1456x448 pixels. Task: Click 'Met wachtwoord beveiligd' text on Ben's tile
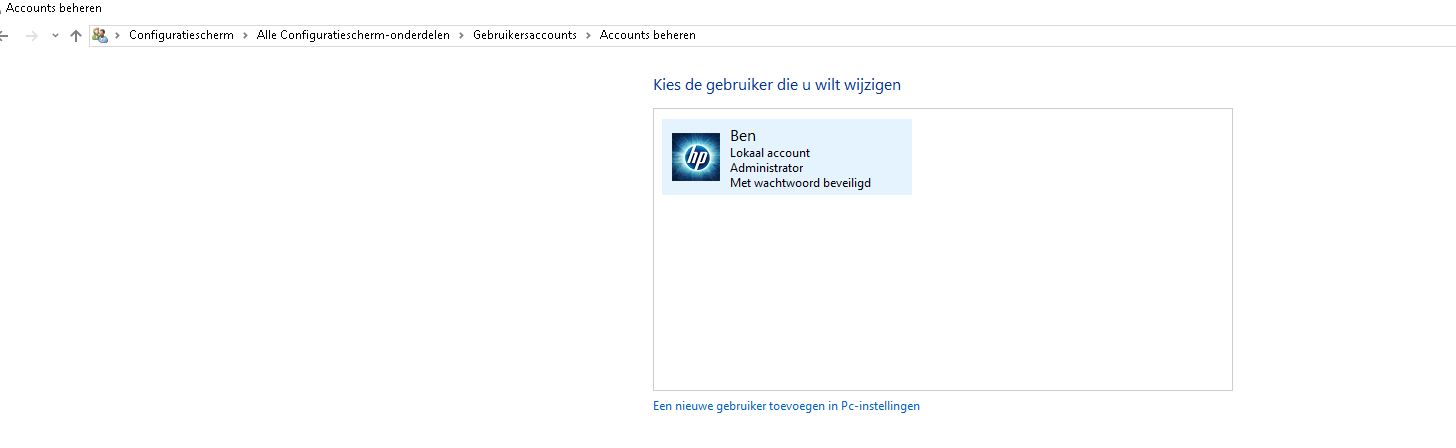800,183
